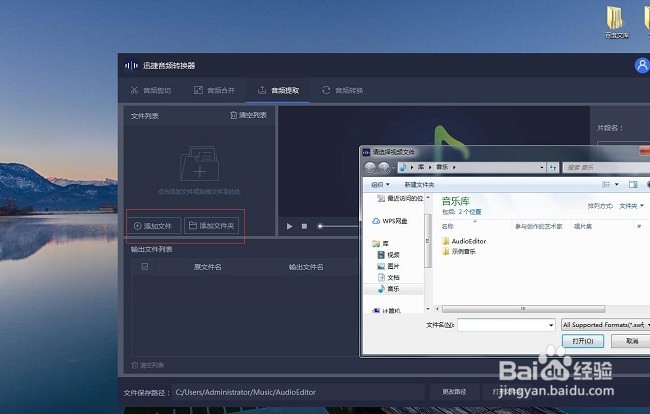This screenshot has width=650, height=414.
Task: Select WPS网盘 in navigation pane
Action: pyautogui.click(x=390, y=221)
